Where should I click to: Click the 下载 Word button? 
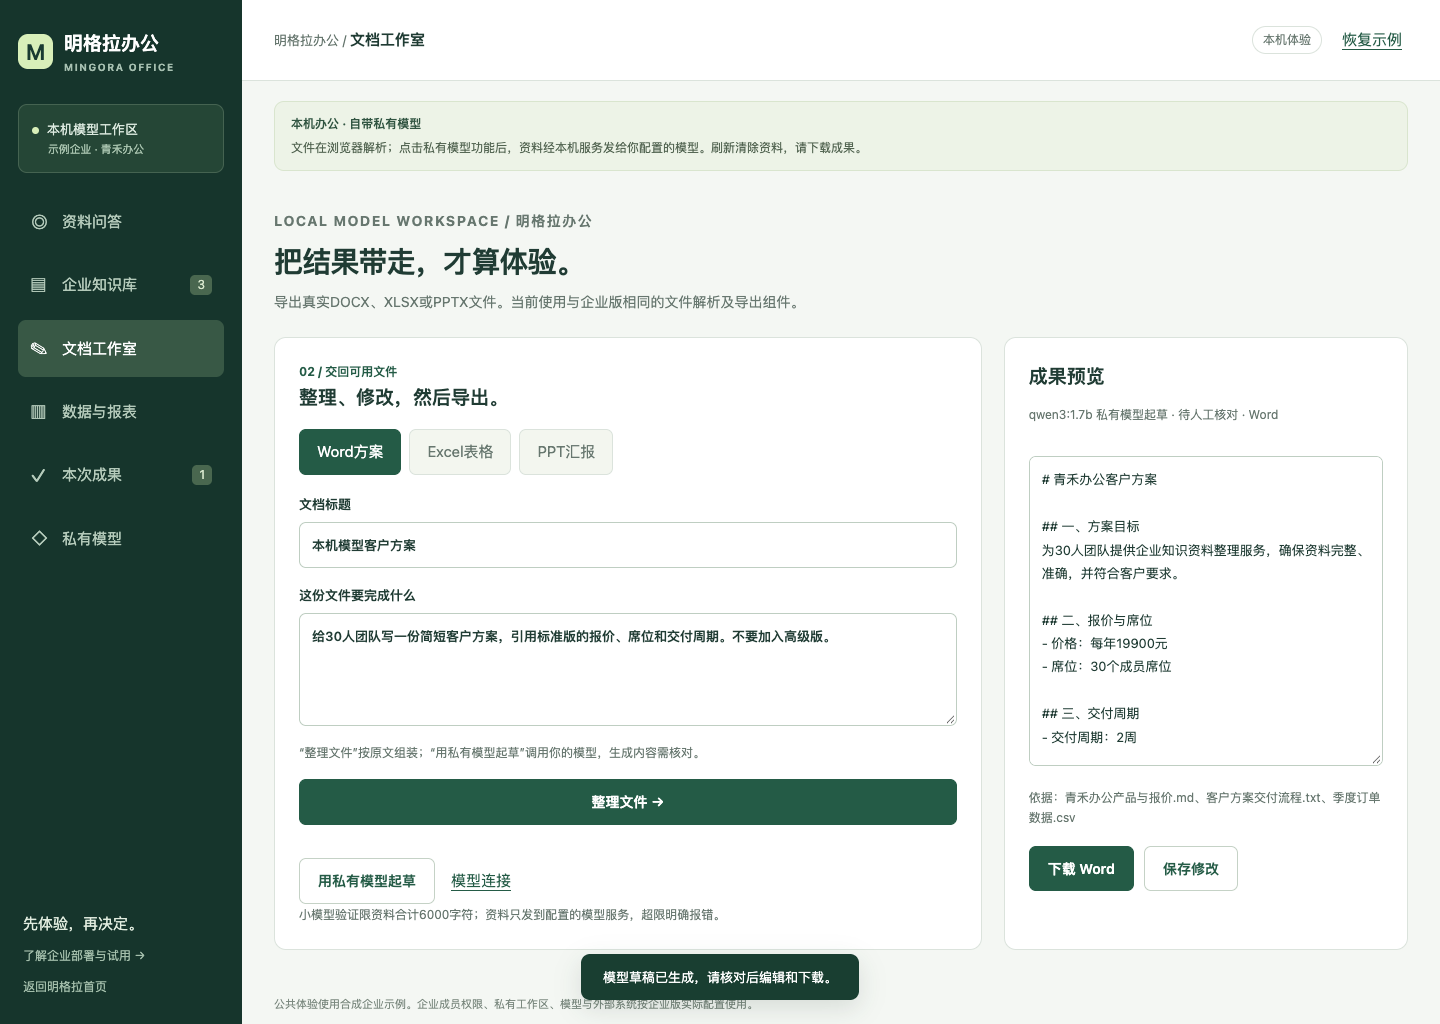(x=1081, y=869)
